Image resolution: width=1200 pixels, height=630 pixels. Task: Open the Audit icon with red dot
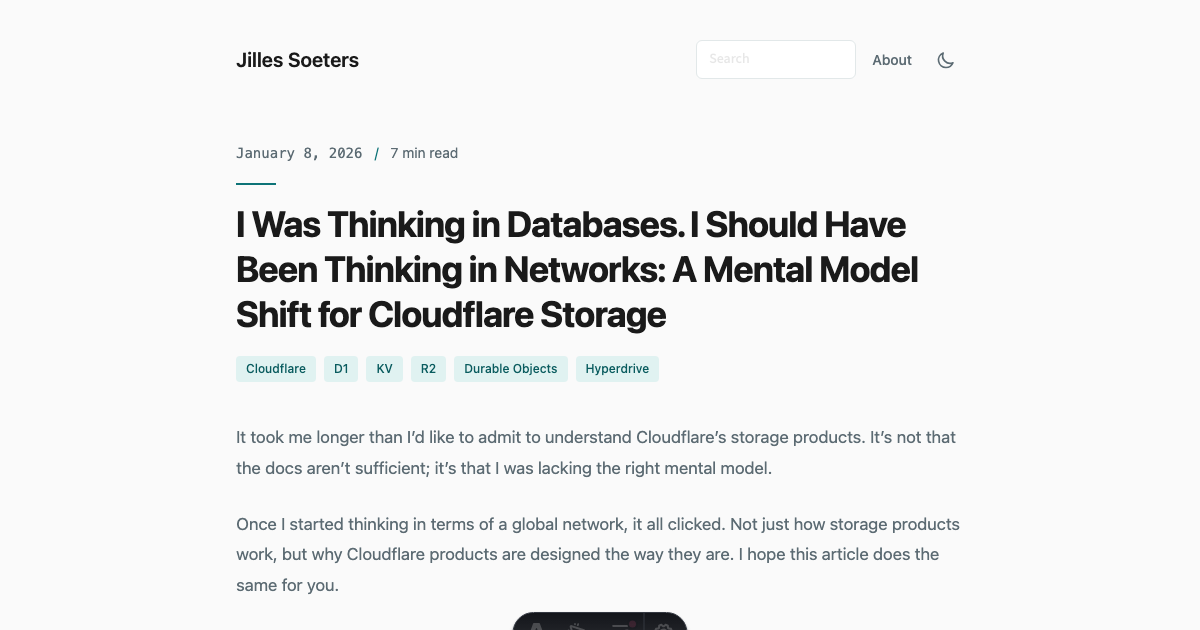pos(620,625)
